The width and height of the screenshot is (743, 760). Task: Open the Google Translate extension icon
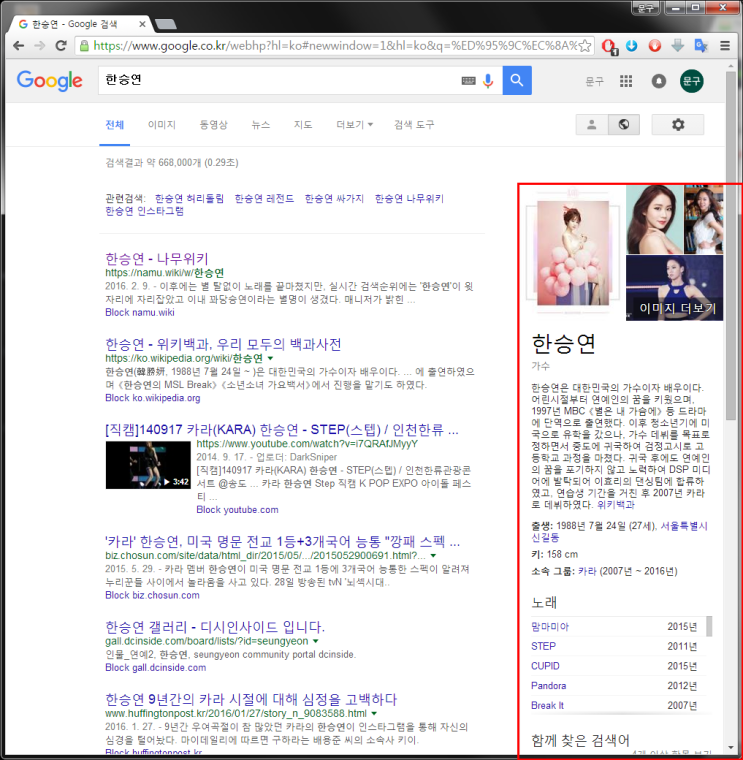[701, 46]
